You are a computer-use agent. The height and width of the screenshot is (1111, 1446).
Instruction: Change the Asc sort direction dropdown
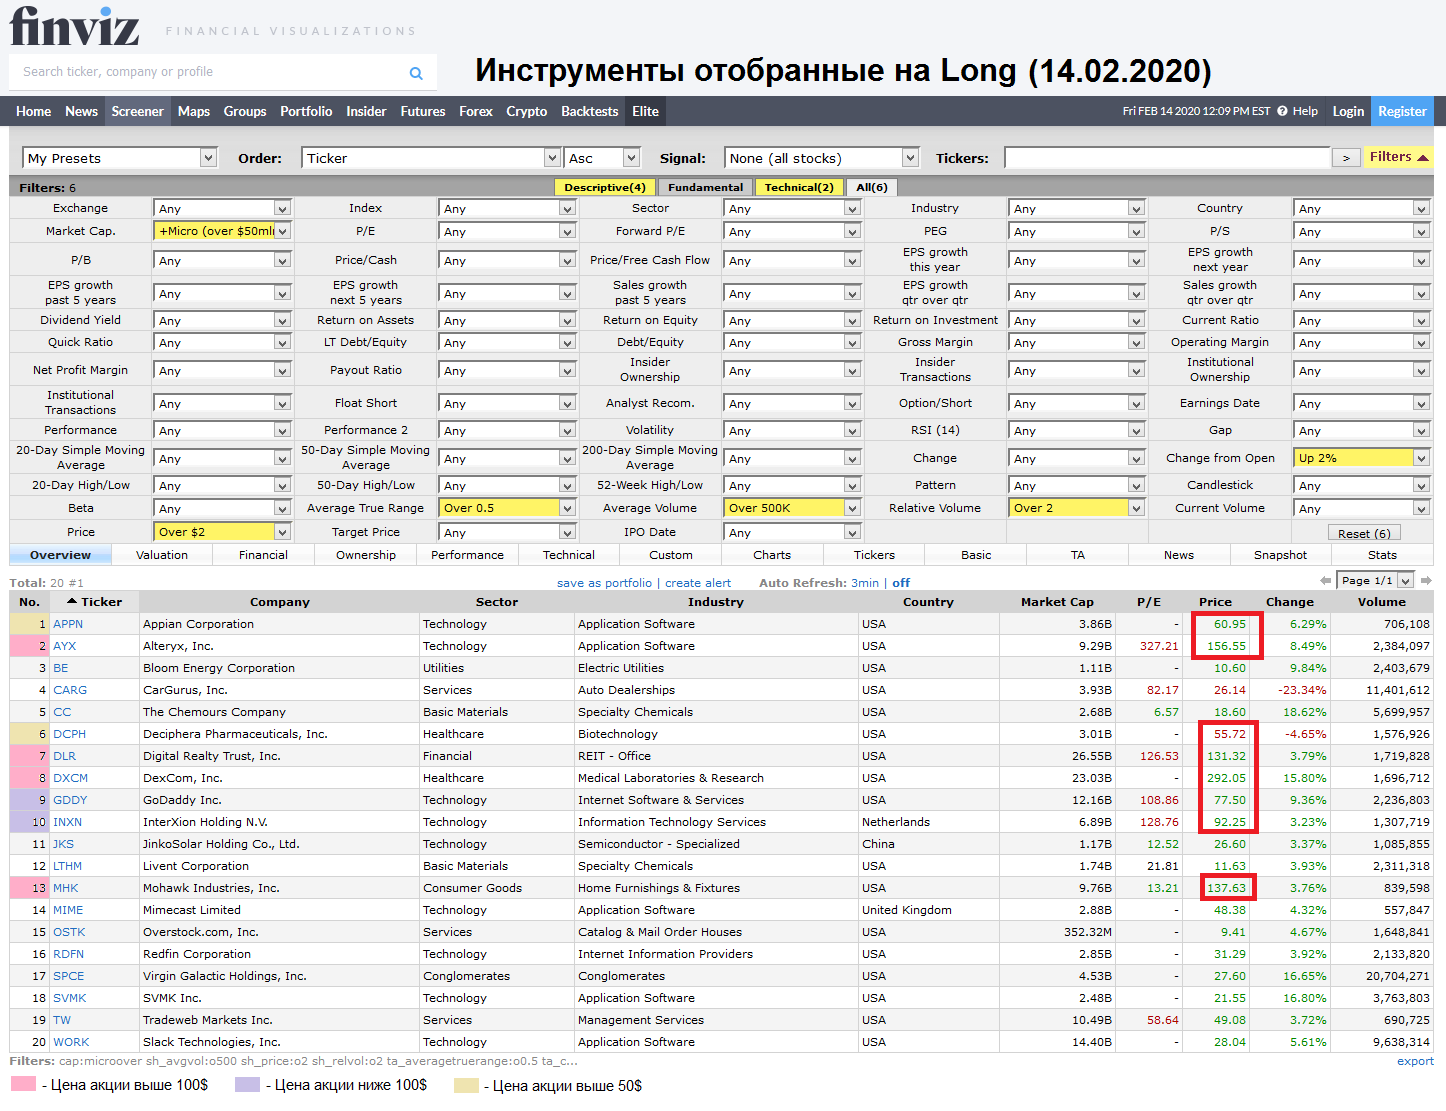[x=602, y=158]
